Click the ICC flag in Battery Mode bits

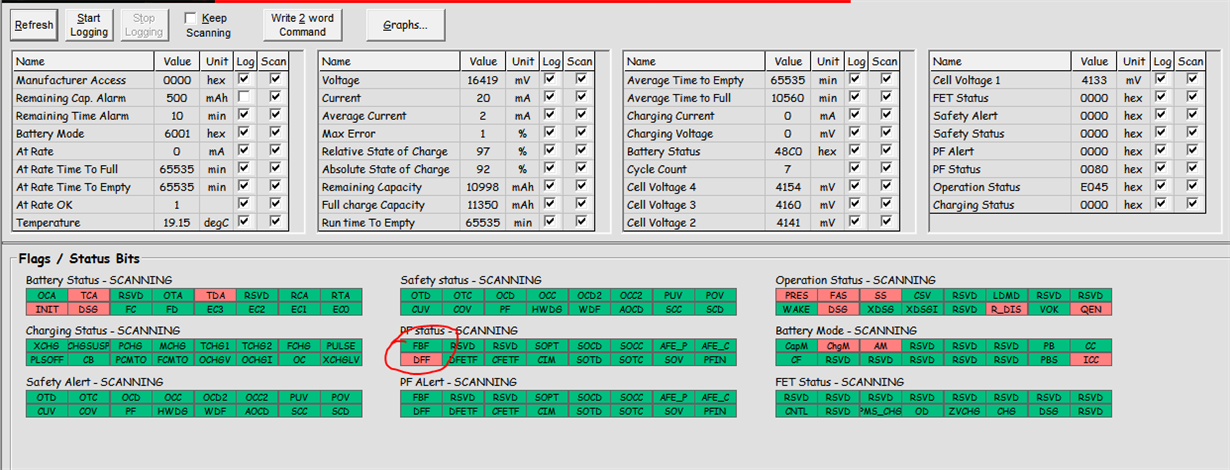pos(1090,358)
